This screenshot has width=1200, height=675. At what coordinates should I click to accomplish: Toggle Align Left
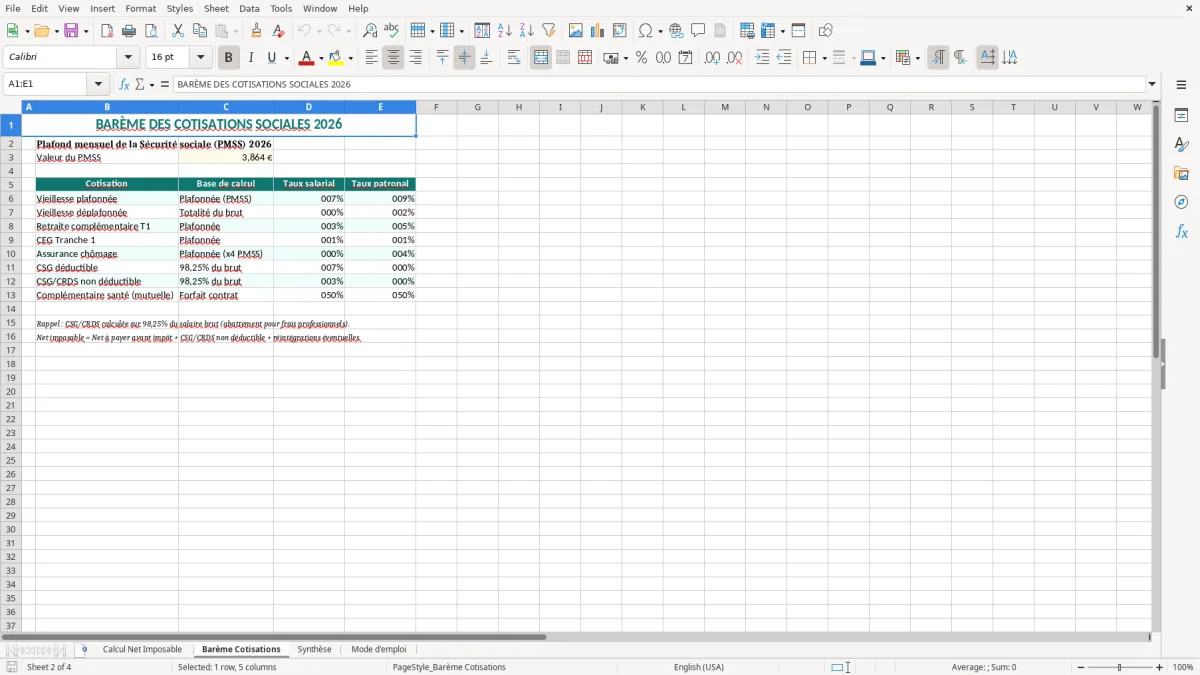click(x=371, y=58)
